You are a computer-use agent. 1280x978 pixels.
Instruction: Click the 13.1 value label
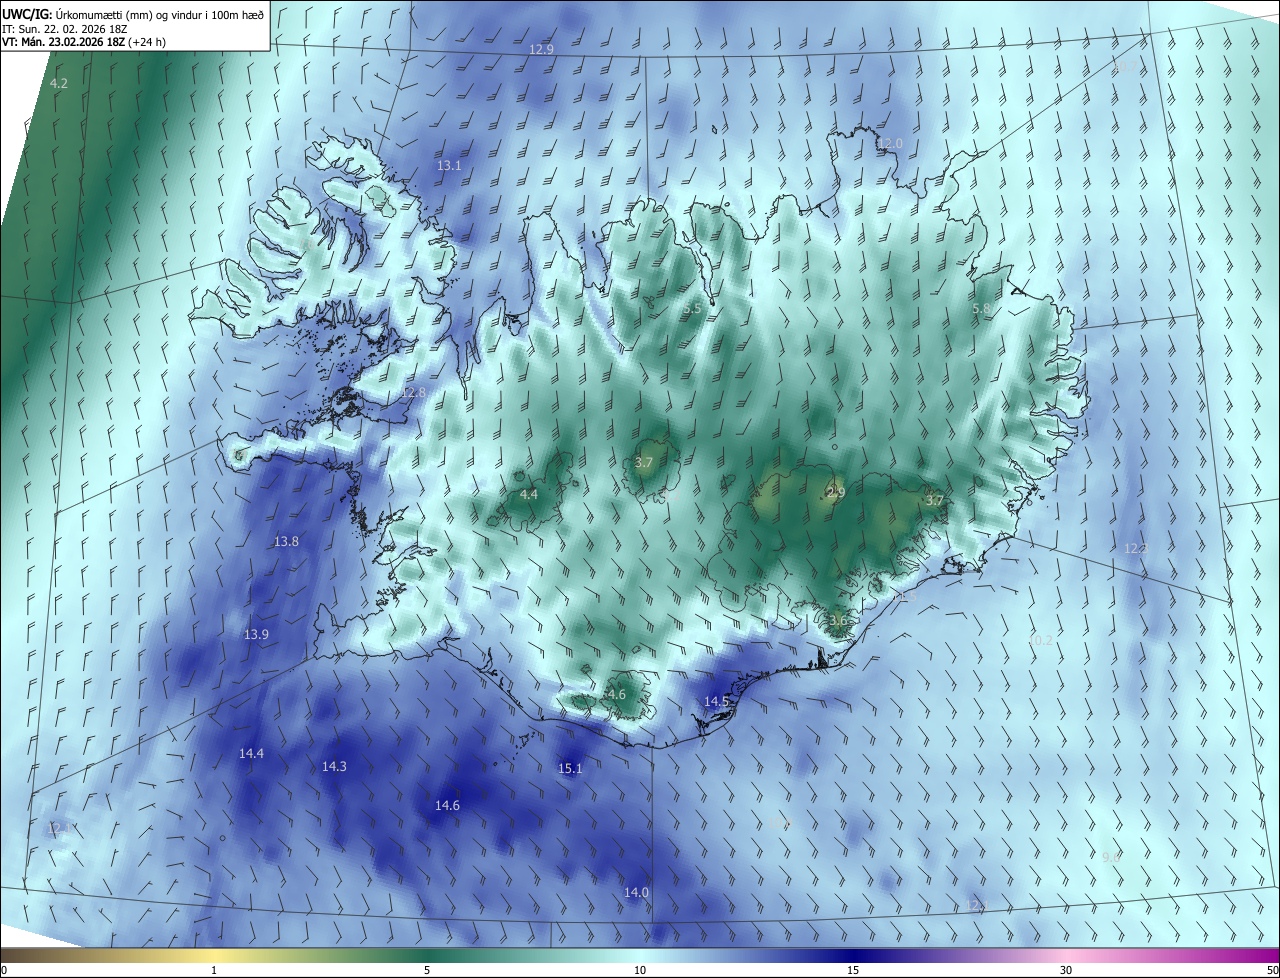coord(449,165)
